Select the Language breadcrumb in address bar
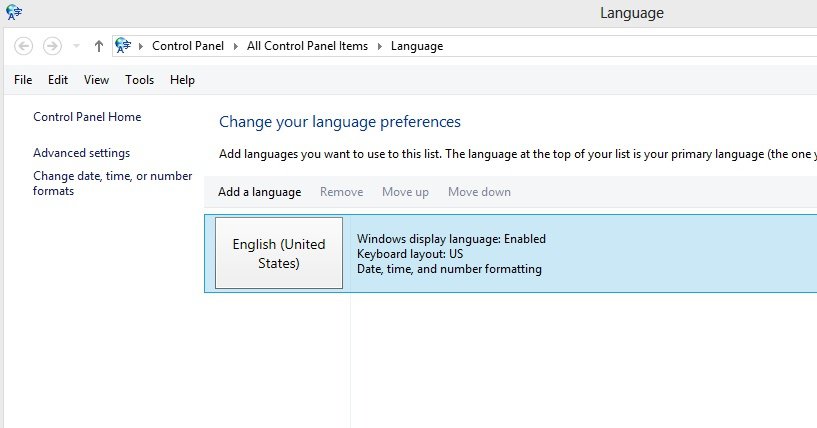The image size is (817, 428). (417, 46)
